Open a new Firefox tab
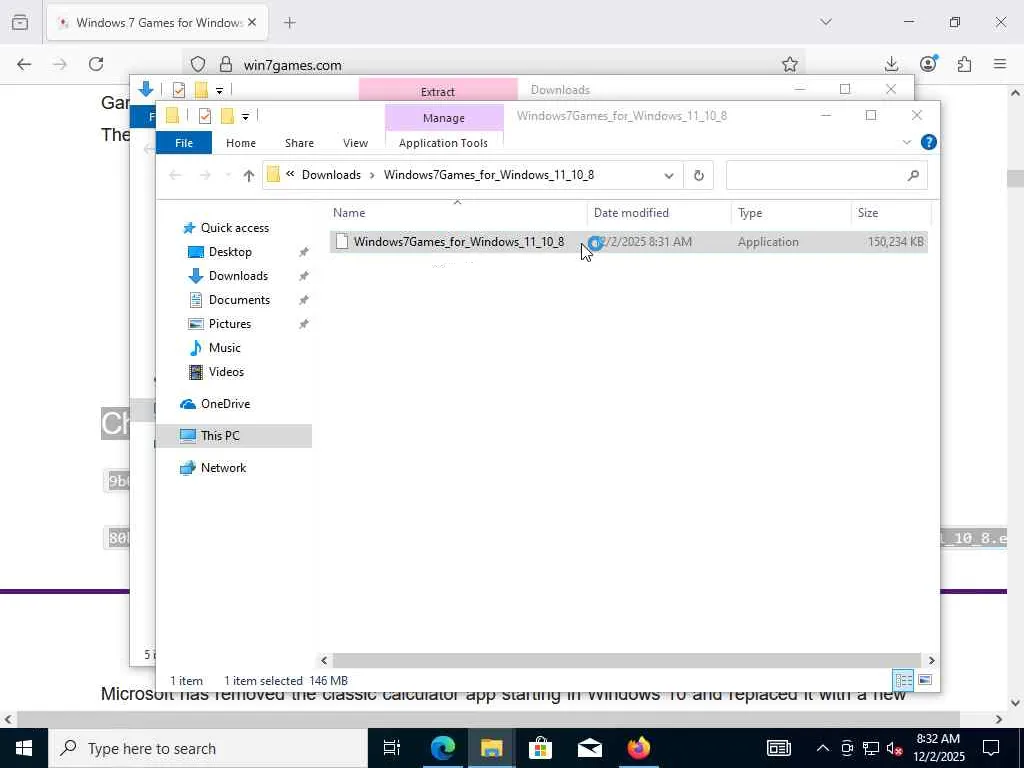Image resolution: width=1024 pixels, height=768 pixels. [x=290, y=23]
